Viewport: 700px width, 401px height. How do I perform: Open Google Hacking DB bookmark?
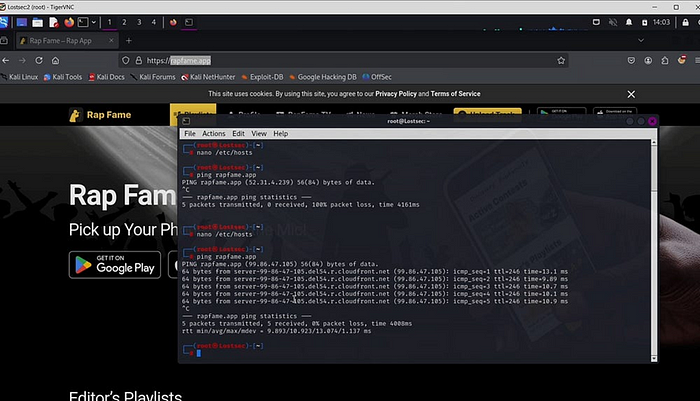coord(323,77)
